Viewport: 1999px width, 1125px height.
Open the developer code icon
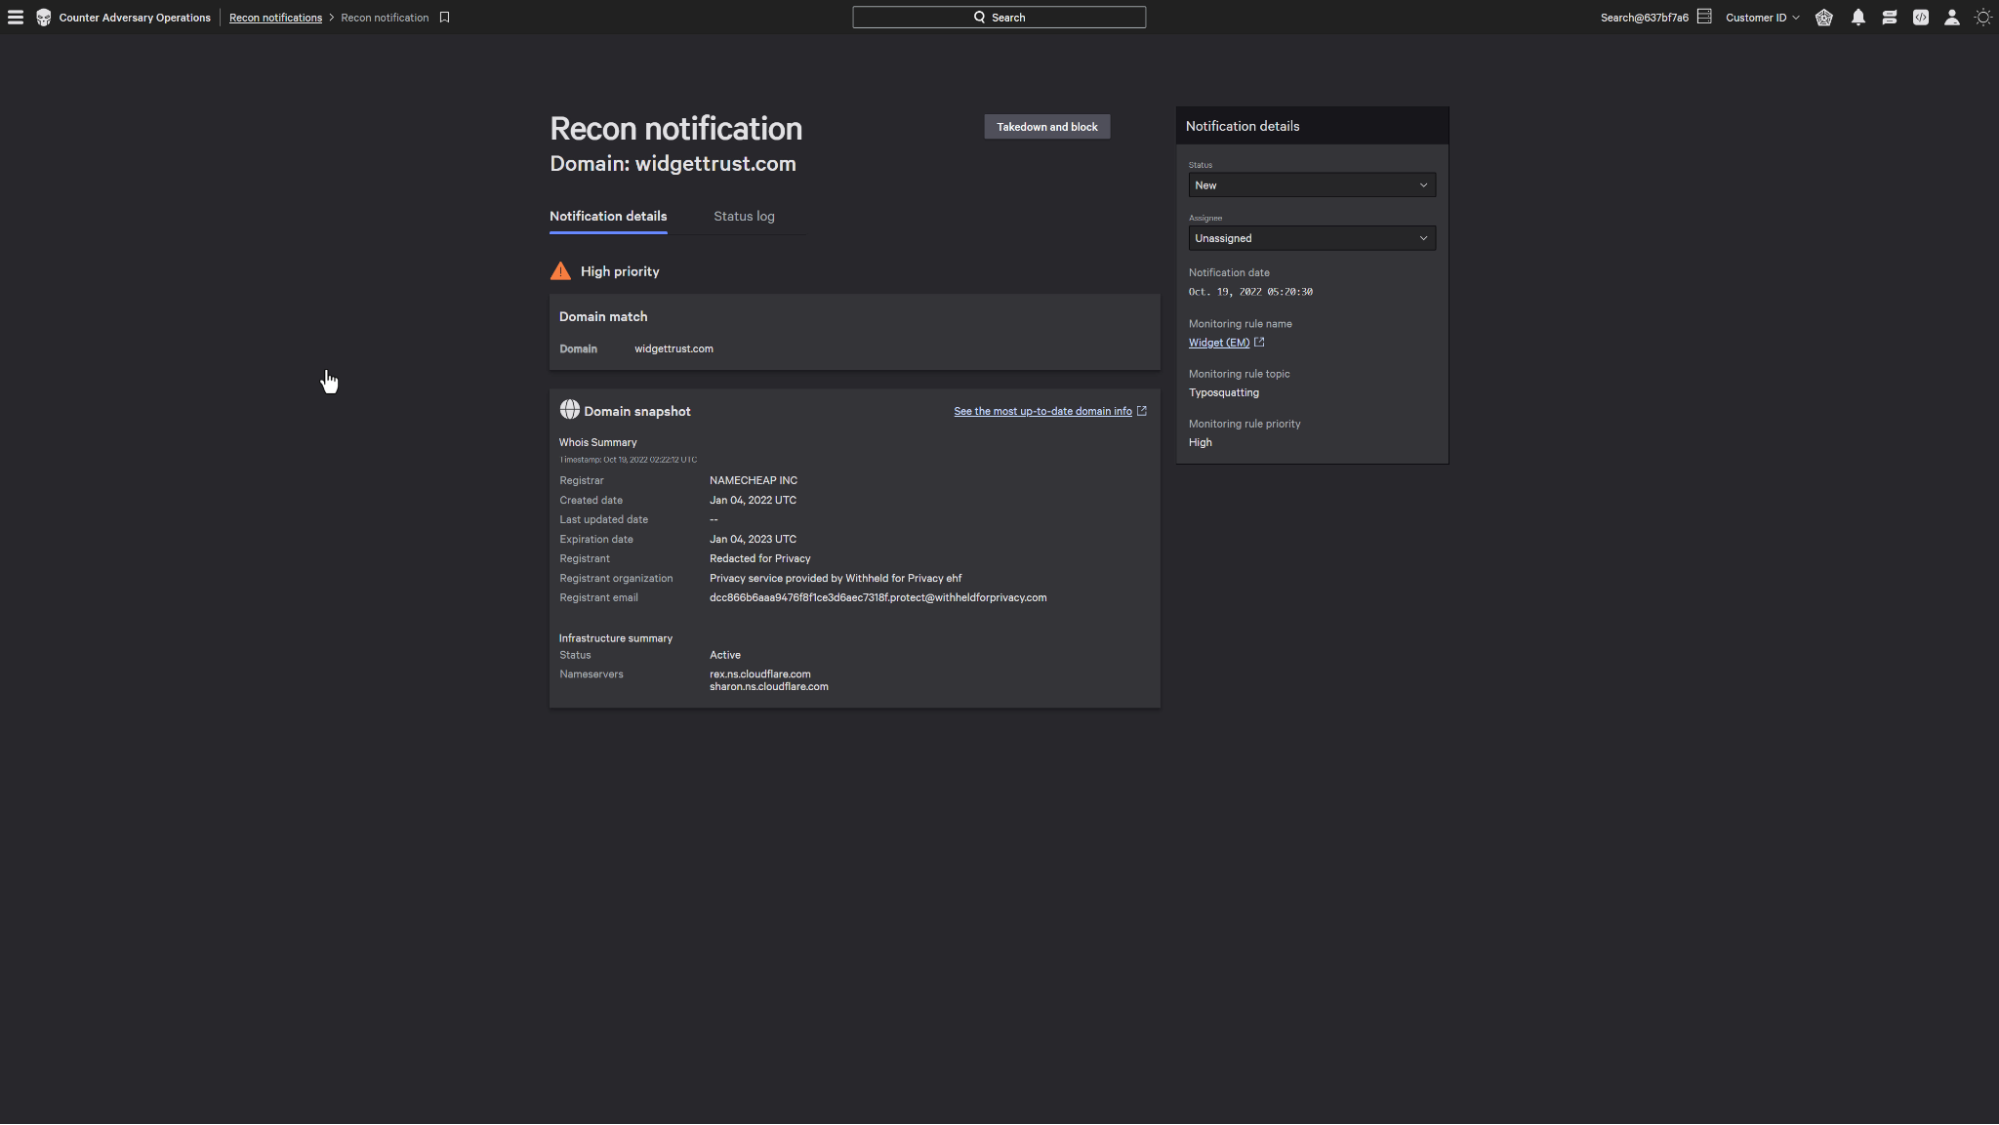point(1920,17)
